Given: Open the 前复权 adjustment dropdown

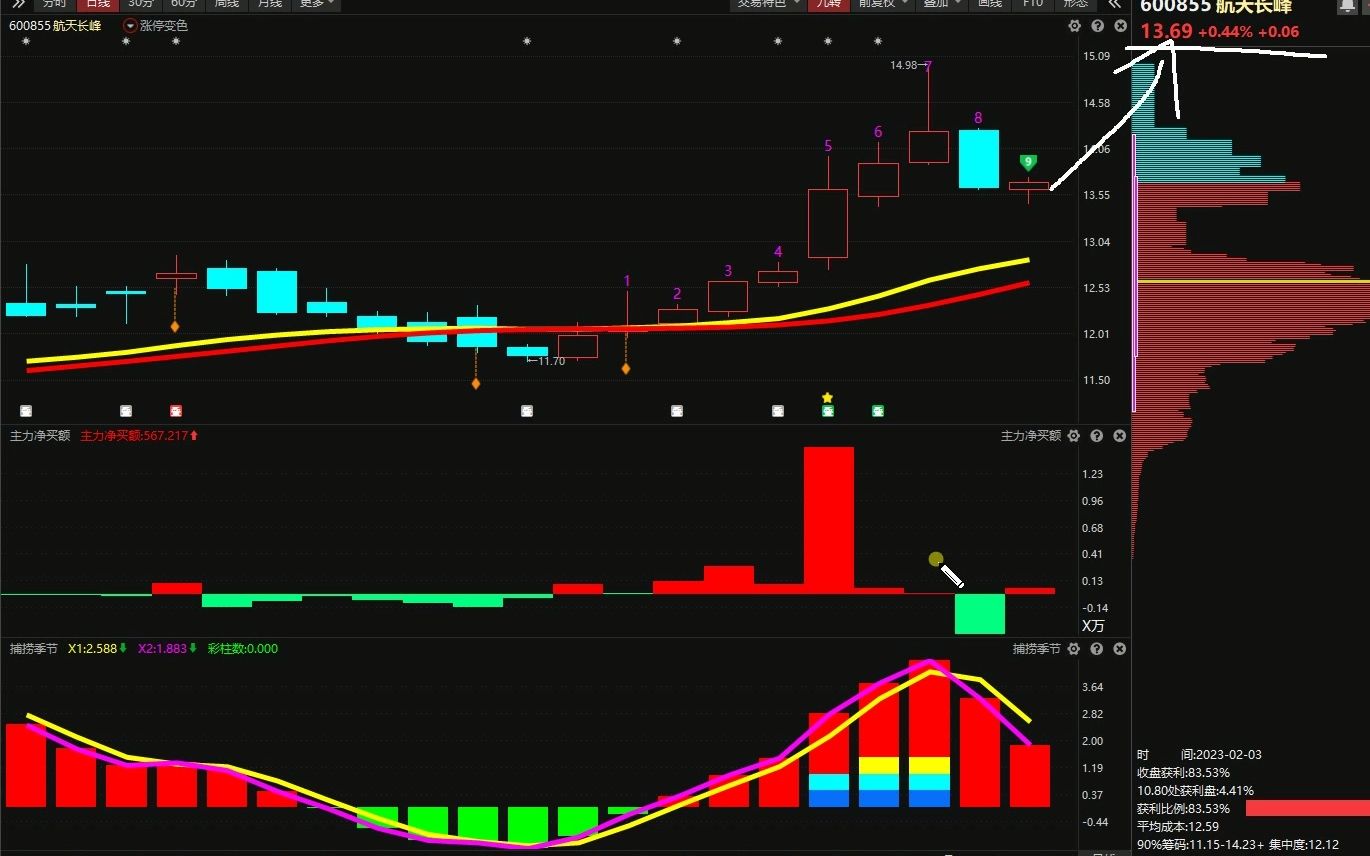Looking at the screenshot, I should (x=883, y=3).
